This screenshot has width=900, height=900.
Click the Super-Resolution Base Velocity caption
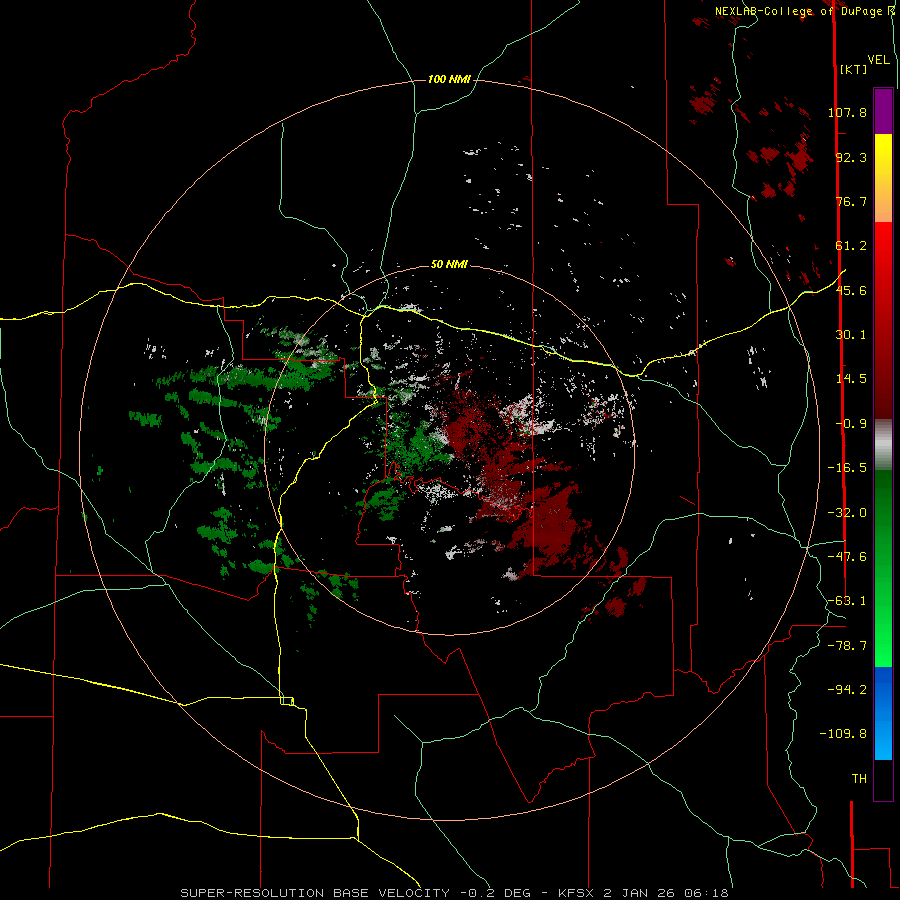[x=455, y=893]
